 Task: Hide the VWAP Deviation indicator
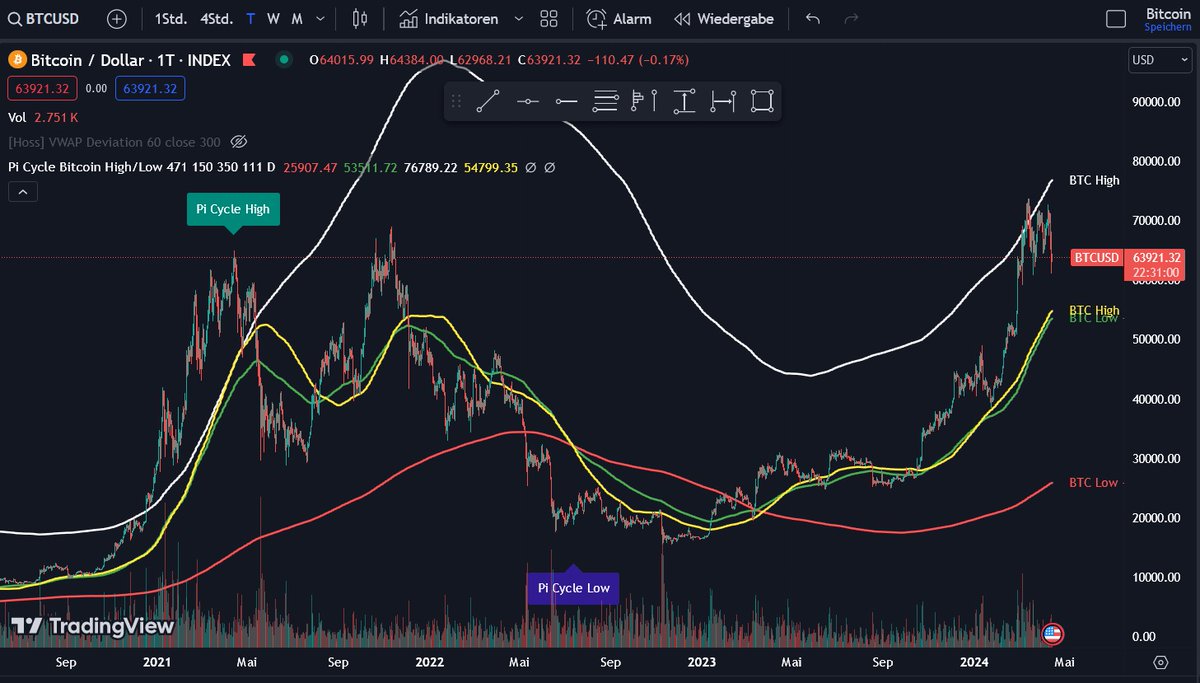[x=237, y=142]
